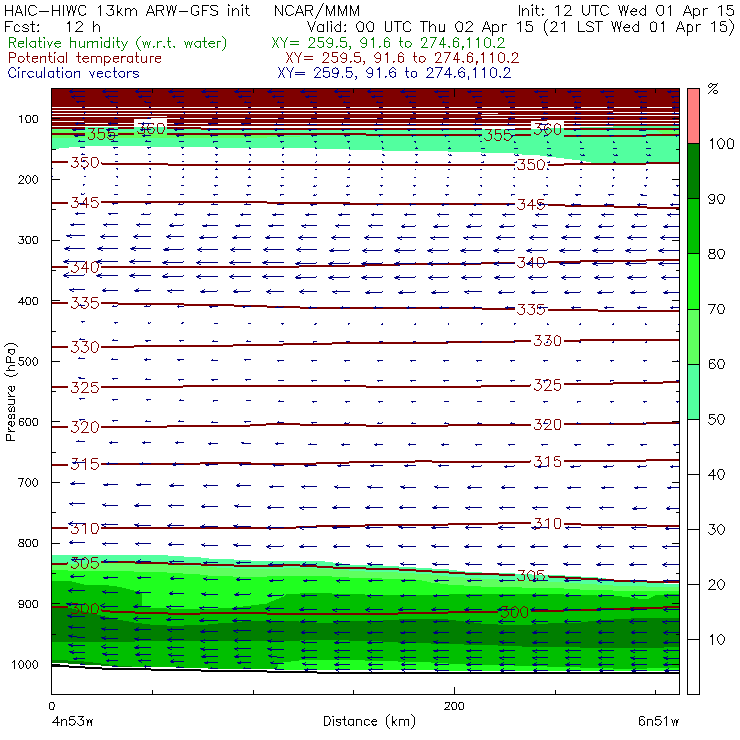
Task: Click the '100' hPa pressure axis tick label
Action: coord(28,119)
